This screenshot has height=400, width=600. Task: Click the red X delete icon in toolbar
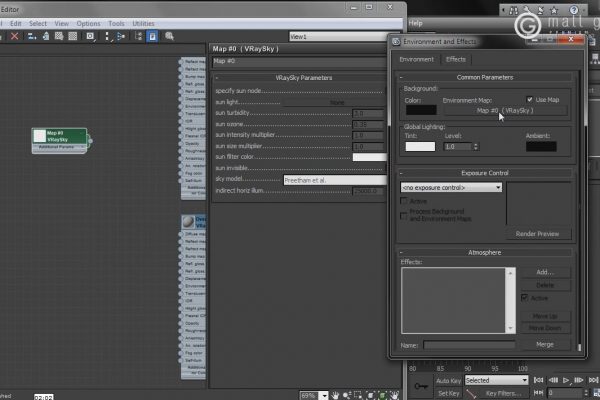(x=15, y=36)
